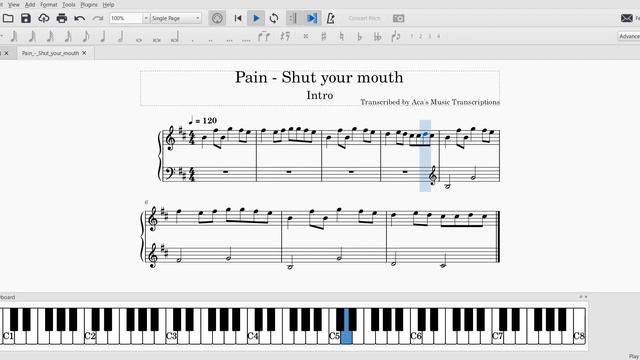640x360 pixels.
Task: Open the Plugins menu
Action: [89, 4]
